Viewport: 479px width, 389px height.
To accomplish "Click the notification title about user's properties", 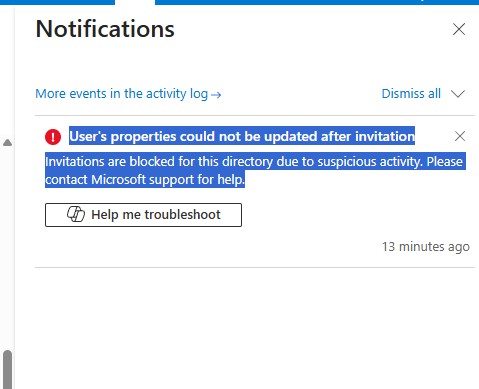I will pyautogui.click(x=242, y=136).
